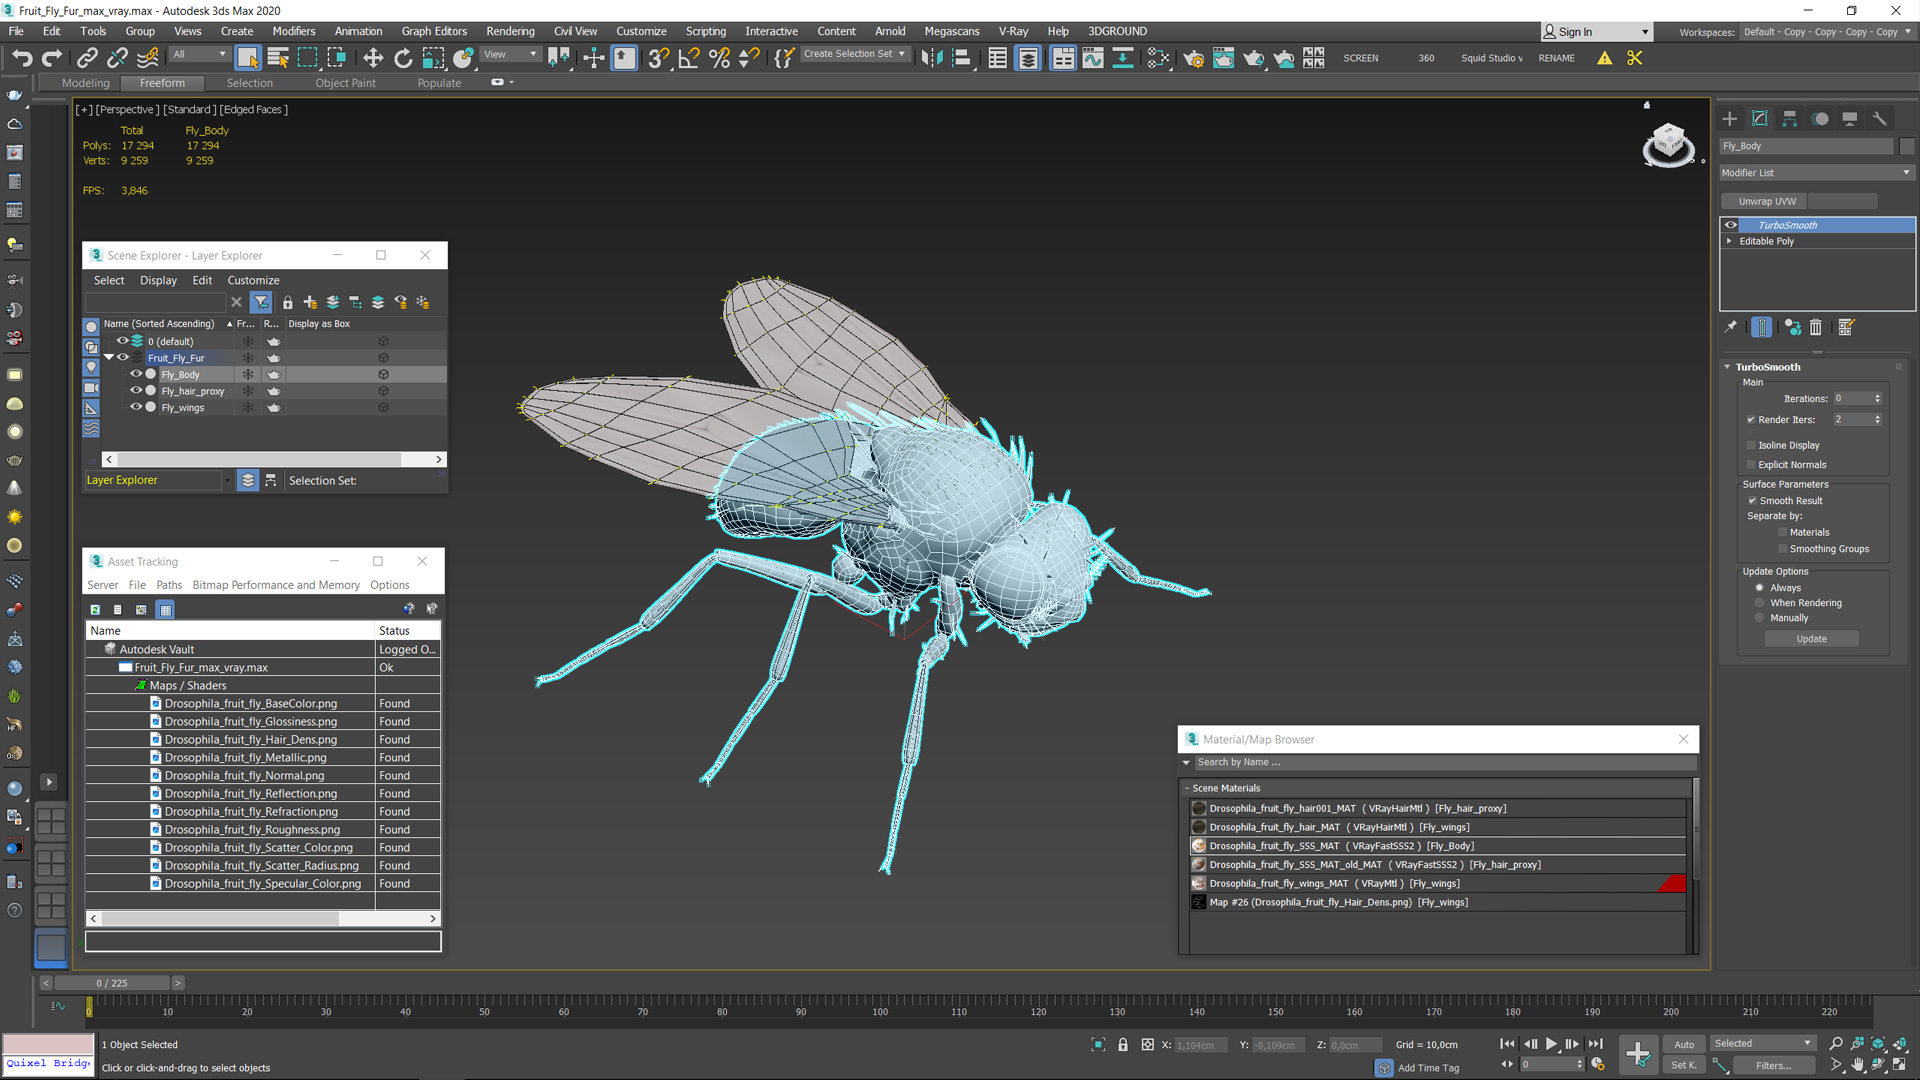Click the Sign In button
Viewport: 1920px width, 1080px height.
coord(1595,32)
